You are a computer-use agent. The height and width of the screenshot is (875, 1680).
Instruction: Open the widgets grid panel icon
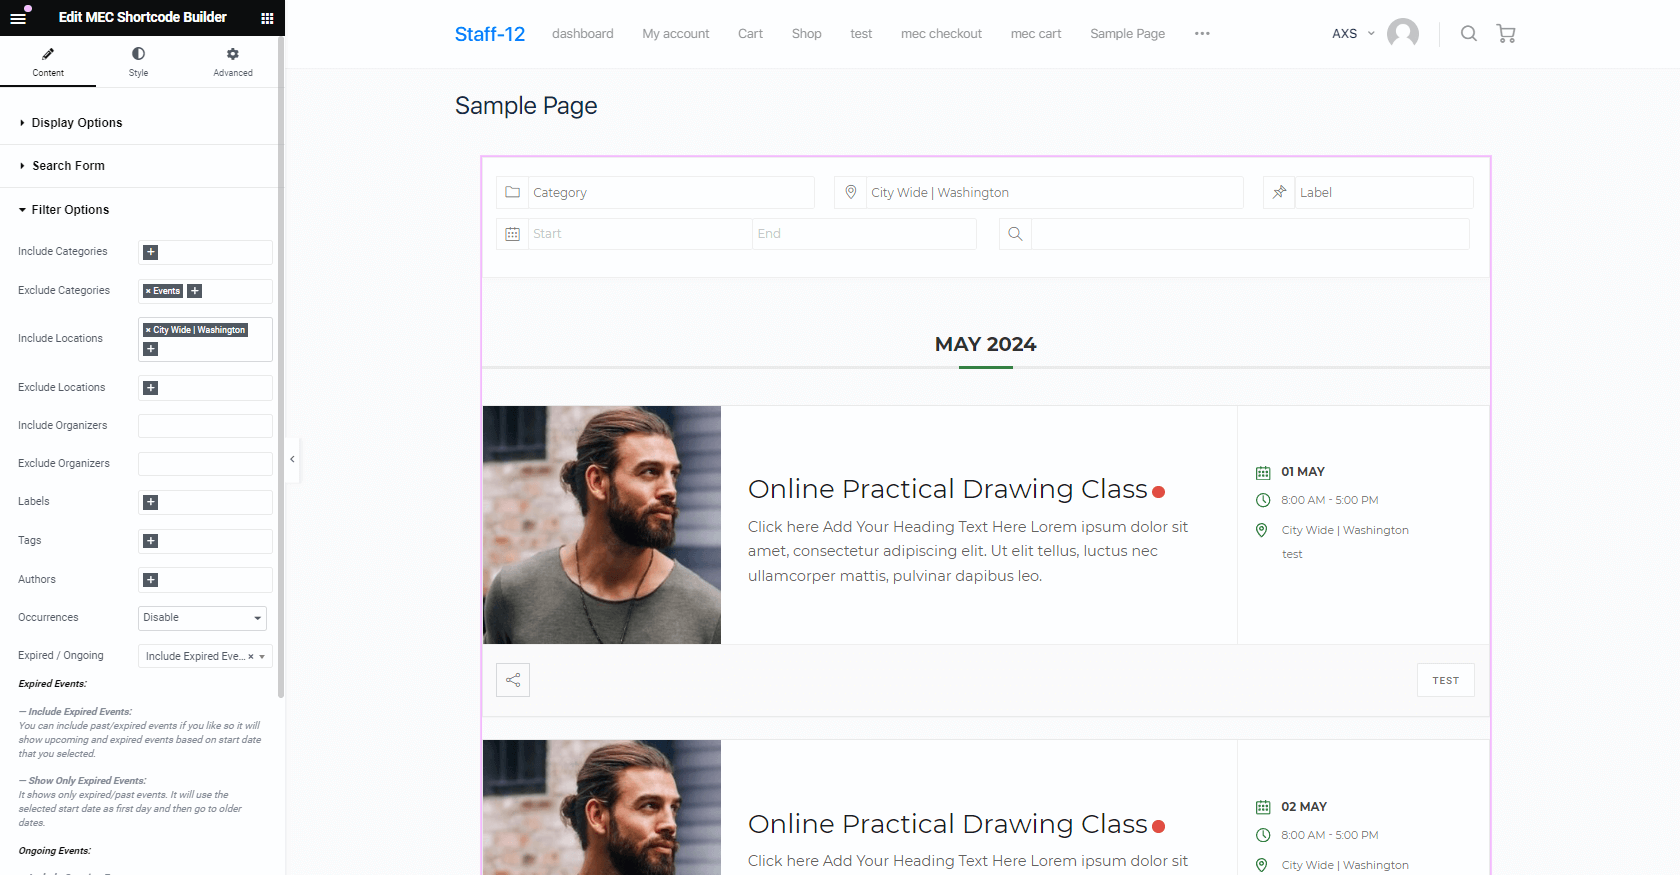(x=267, y=18)
